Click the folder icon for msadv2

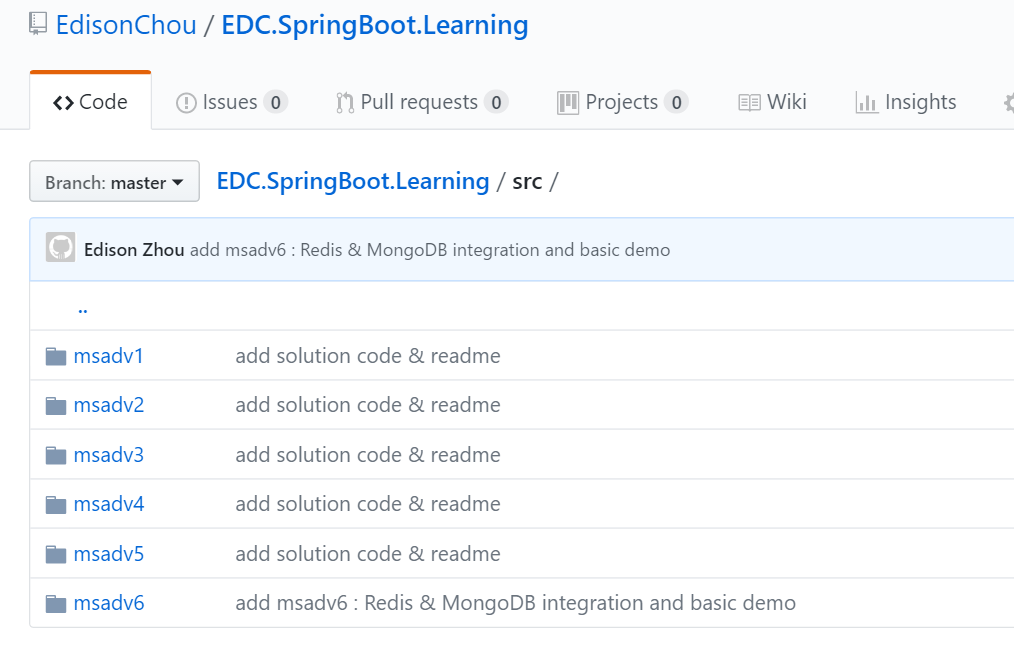click(x=56, y=406)
